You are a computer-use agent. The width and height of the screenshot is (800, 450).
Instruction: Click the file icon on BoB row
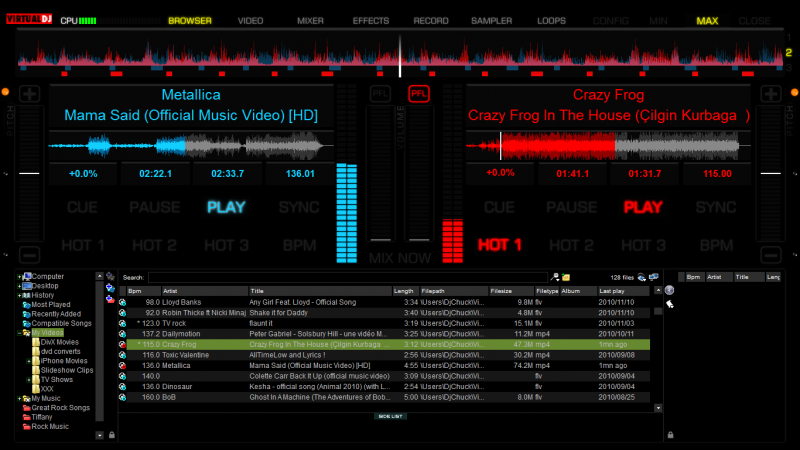tap(122, 397)
